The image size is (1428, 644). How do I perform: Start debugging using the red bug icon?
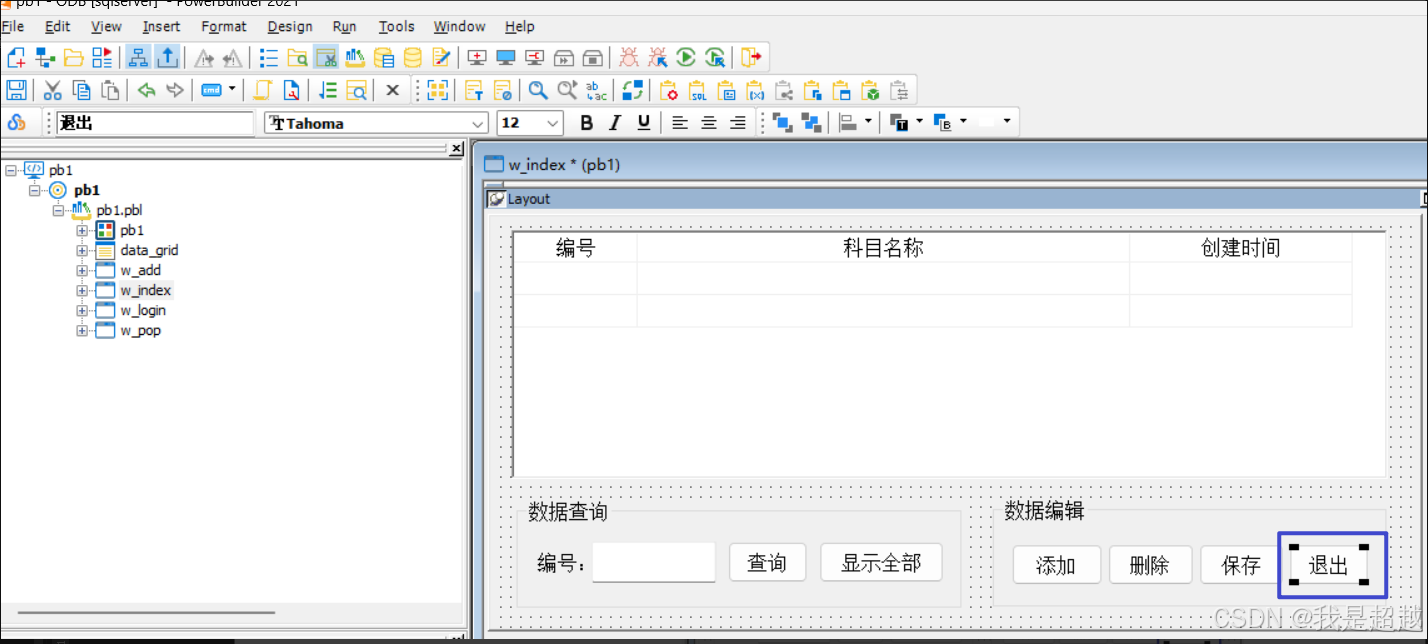[x=628, y=57]
